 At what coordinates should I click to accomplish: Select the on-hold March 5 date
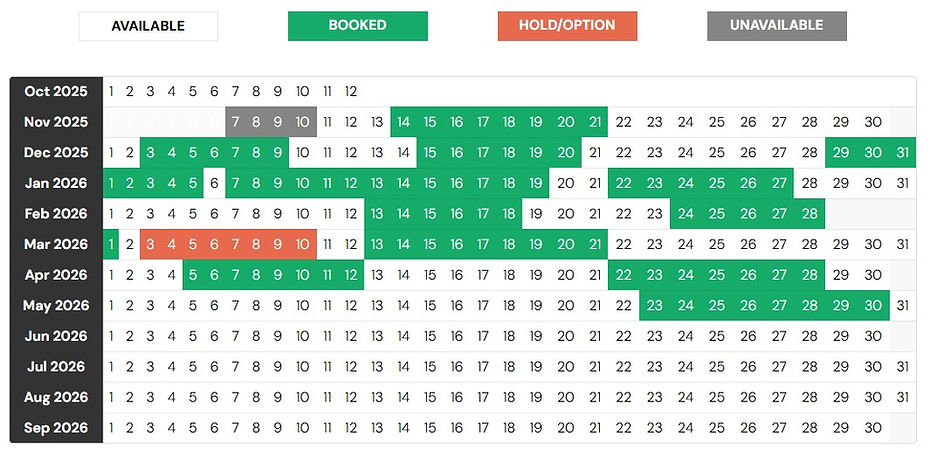tap(193, 245)
